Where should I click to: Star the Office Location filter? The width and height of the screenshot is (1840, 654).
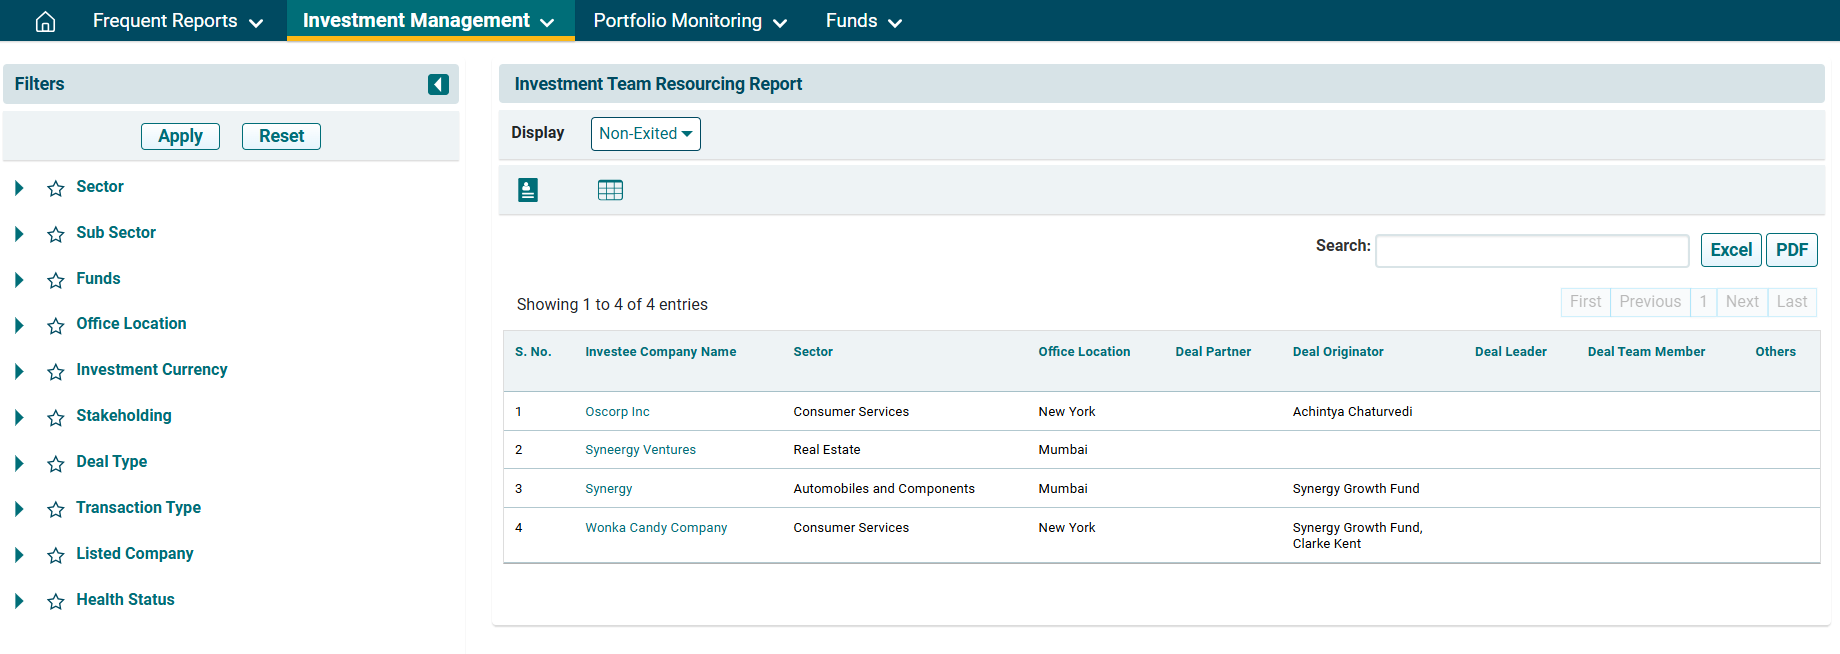pyautogui.click(x=56, y=325)
